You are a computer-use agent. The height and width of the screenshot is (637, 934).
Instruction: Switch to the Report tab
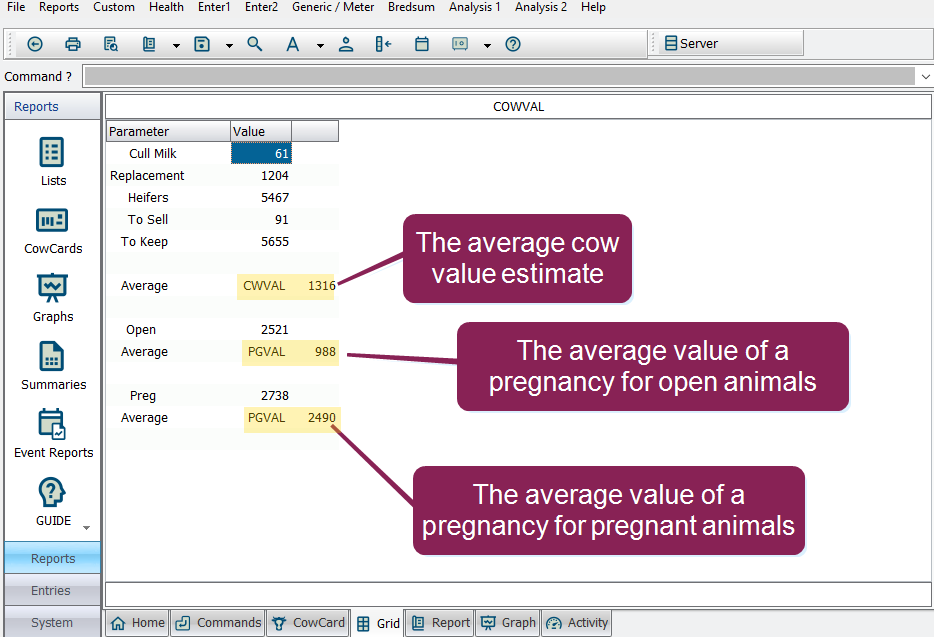click(440, 623)
